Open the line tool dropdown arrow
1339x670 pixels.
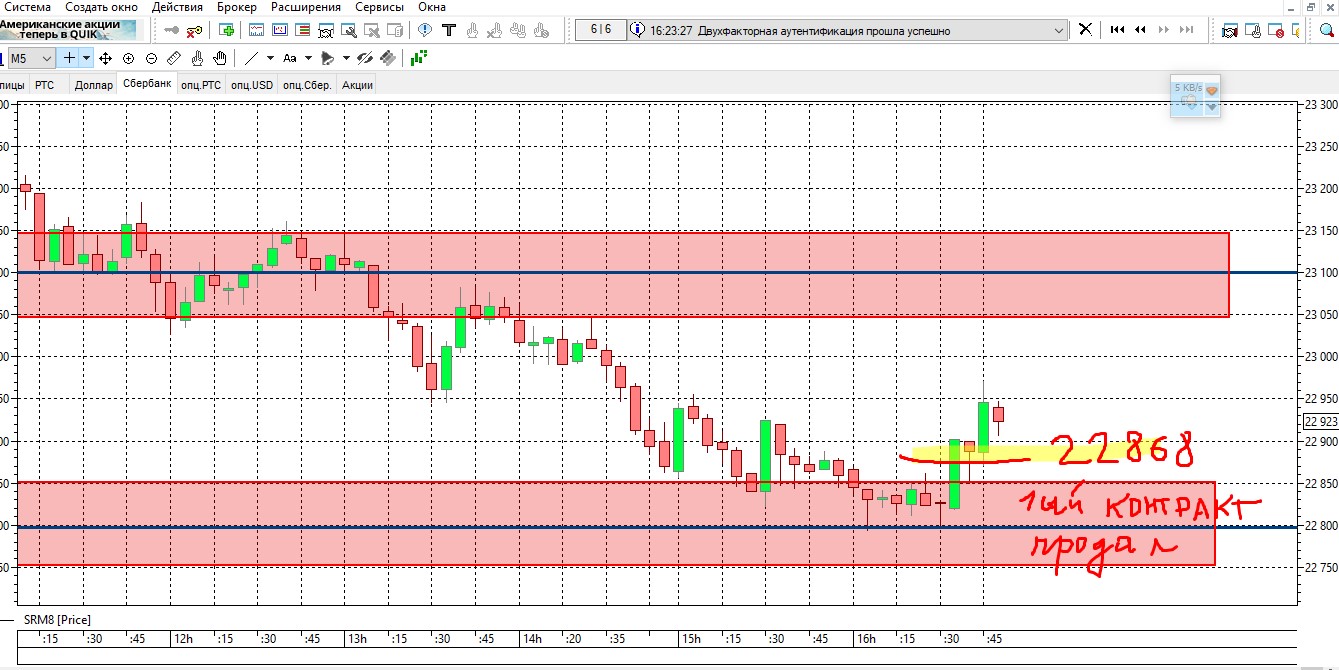(270, 58)
